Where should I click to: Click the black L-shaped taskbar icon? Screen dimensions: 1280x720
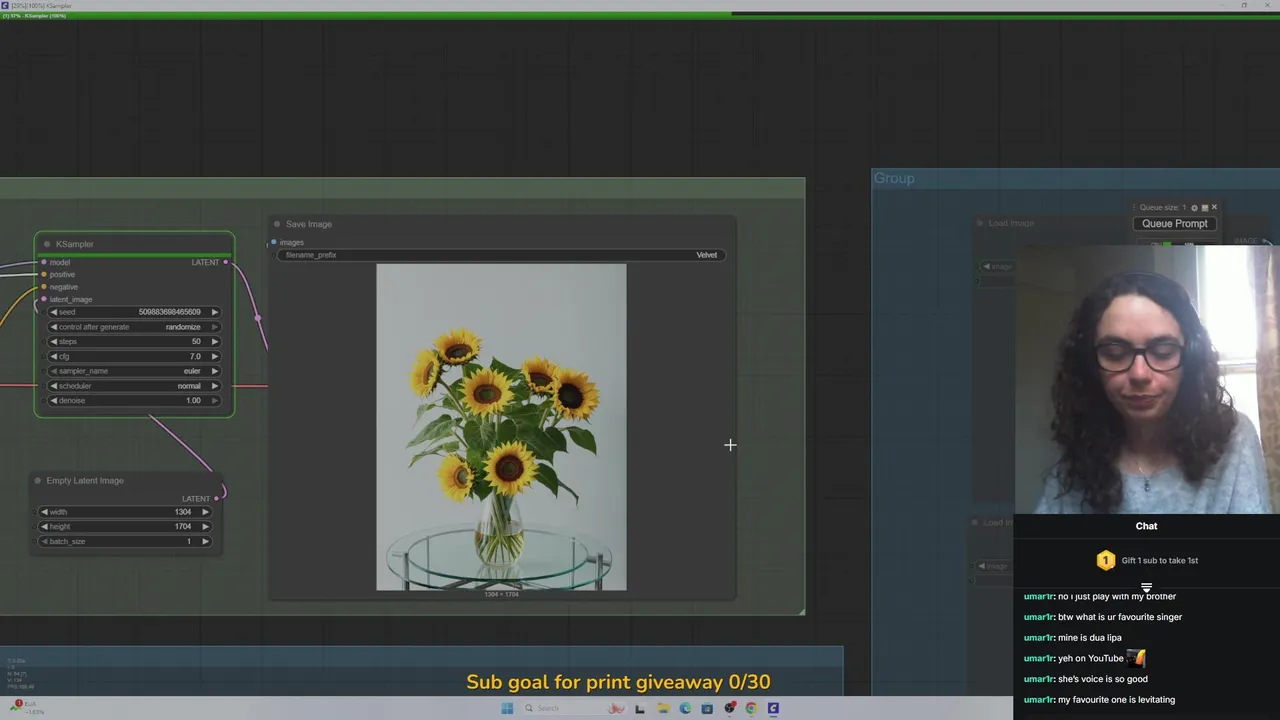coord(640,708)
